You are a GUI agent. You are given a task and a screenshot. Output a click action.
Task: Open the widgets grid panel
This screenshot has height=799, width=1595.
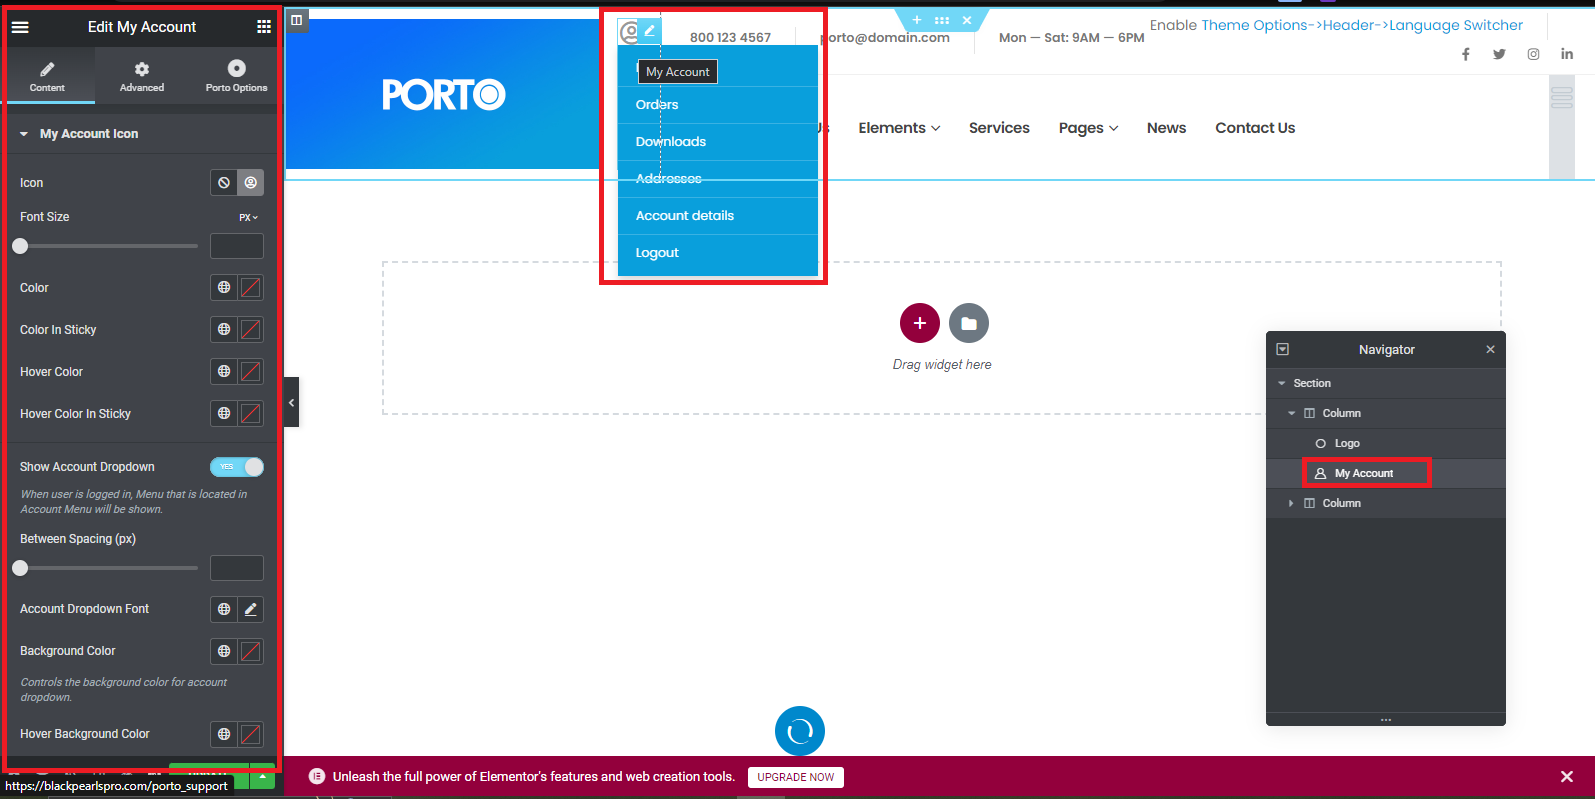[264, 27]
